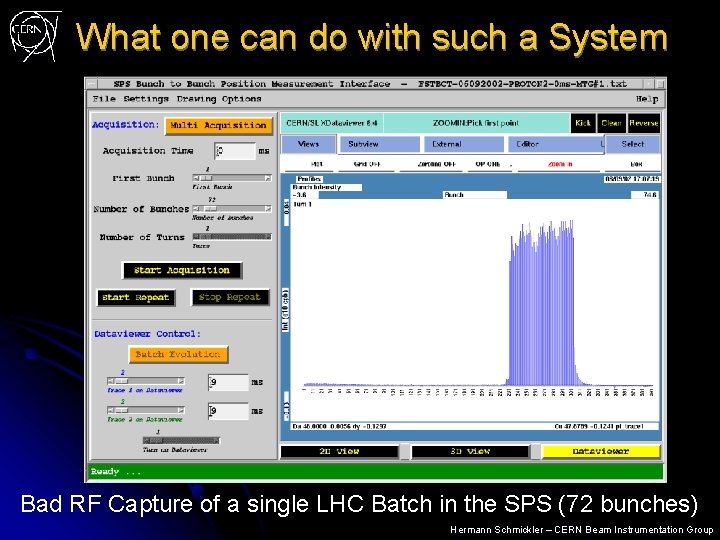Click the Start Repeat button
Viewport: 720px width, 540px height.
[x=136, y=298]
